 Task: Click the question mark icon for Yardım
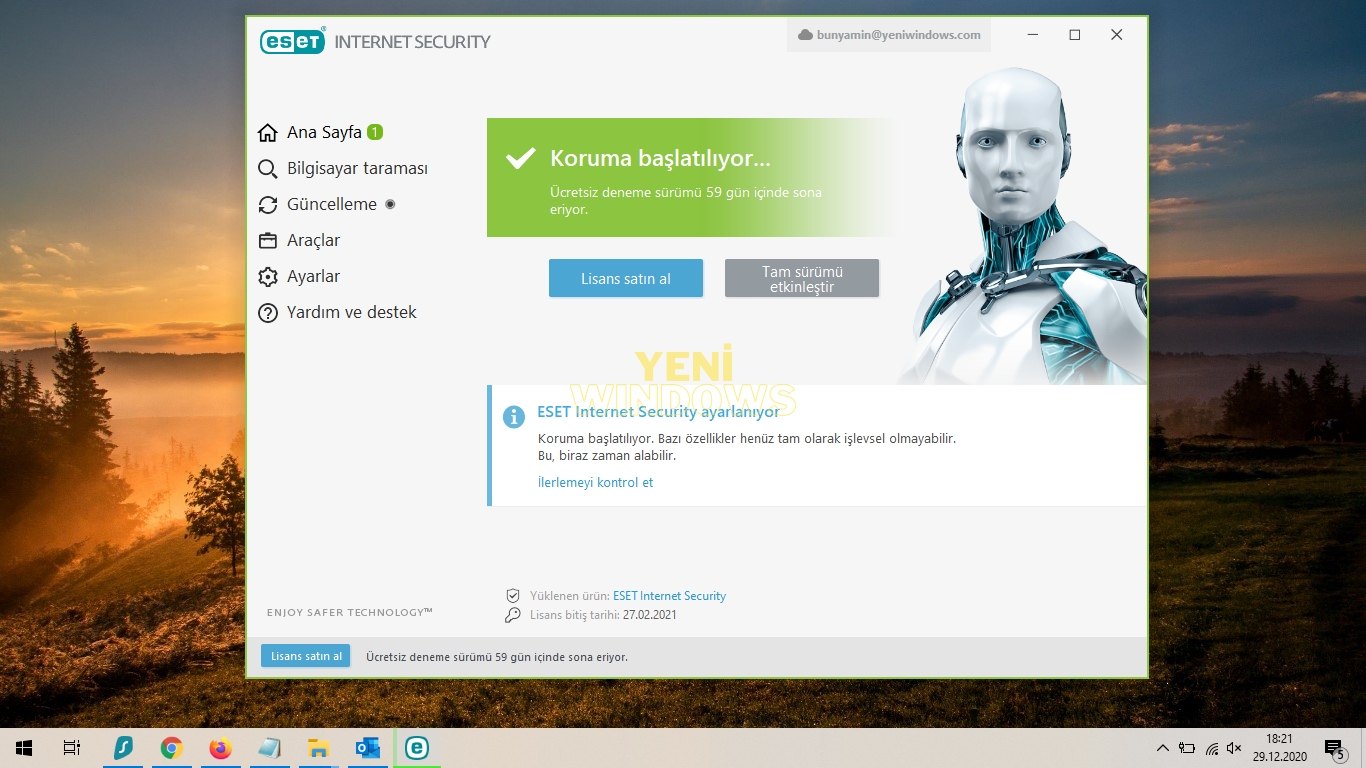pos(267,313)
